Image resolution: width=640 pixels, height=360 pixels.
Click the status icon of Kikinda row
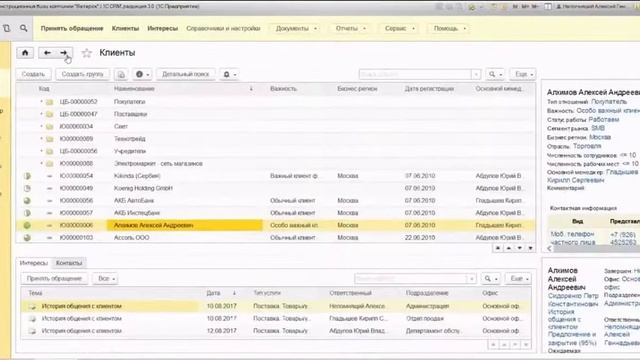click(27, 176)
